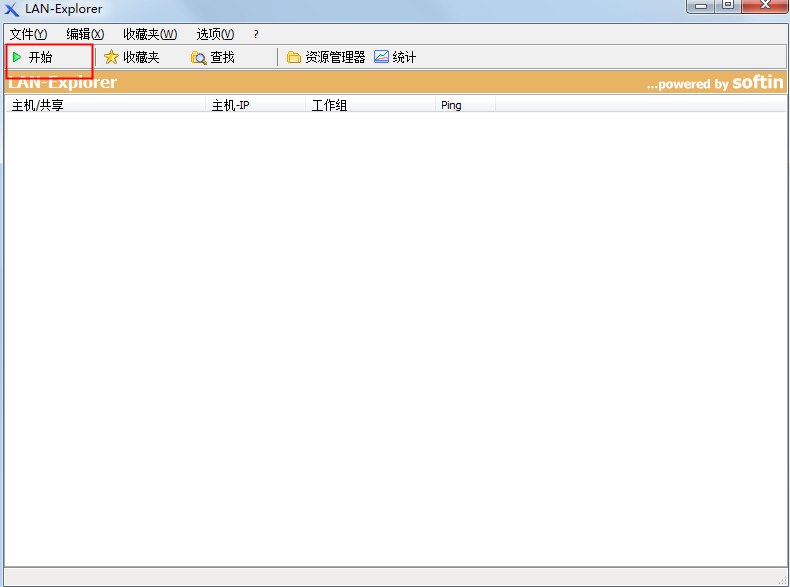Sort by 主机-IP column header

tap(255, 105)
